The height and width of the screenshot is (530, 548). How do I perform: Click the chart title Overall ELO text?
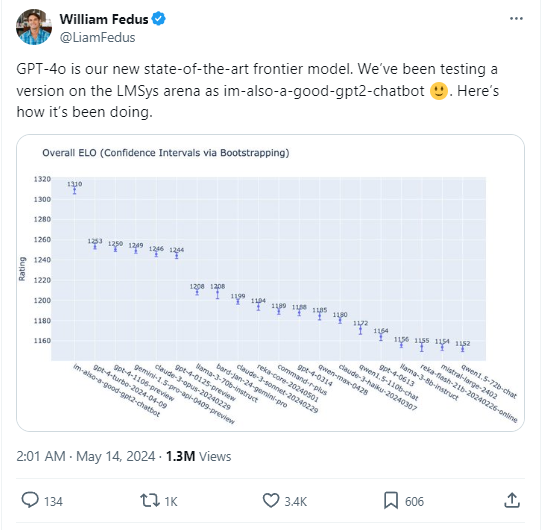click(166, 153)
